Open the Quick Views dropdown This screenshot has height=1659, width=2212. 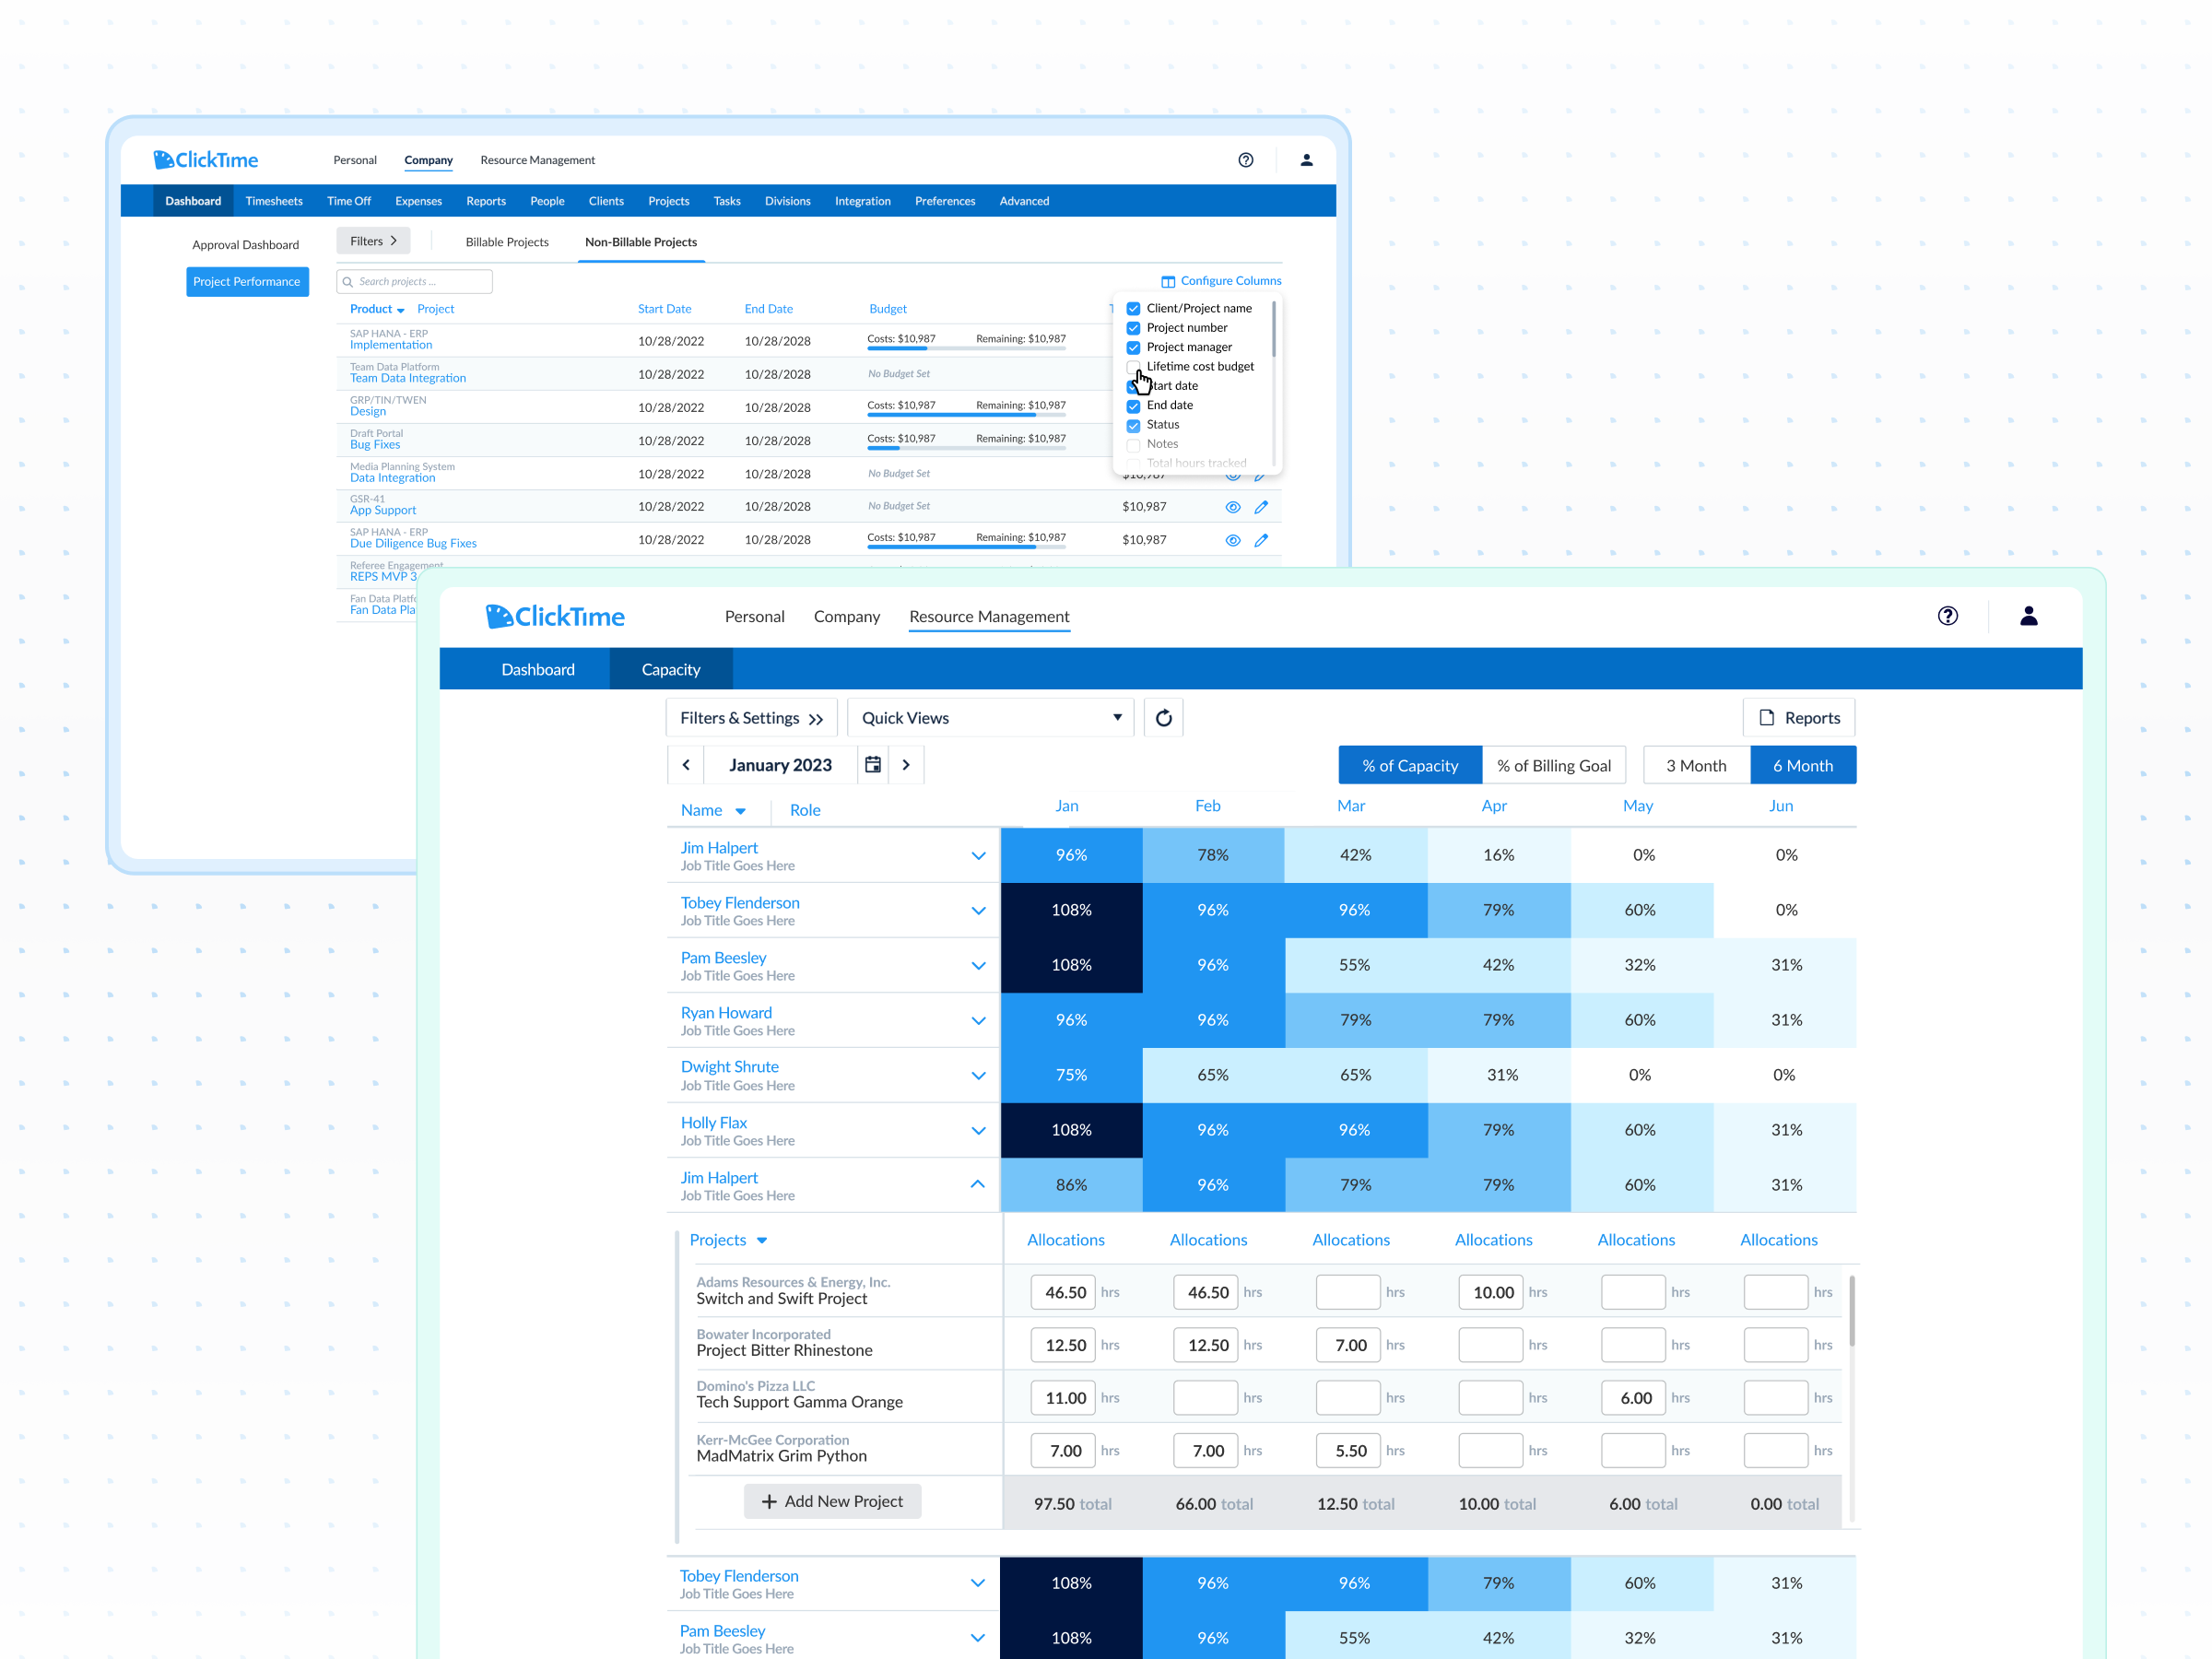tap(990, 718)
